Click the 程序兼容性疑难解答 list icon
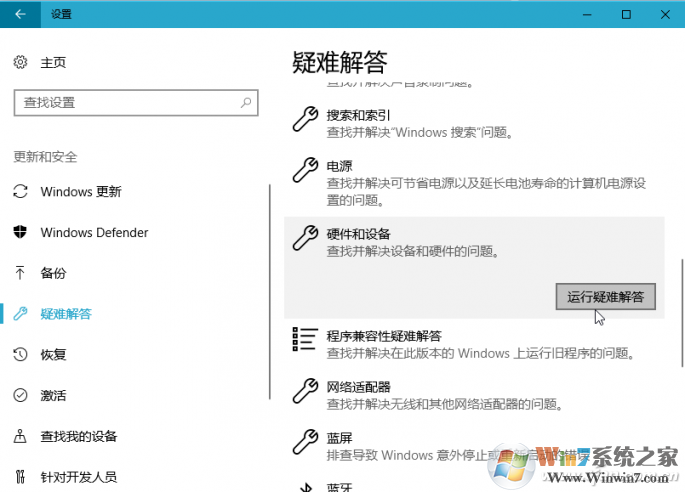 (x=304, y=339)
